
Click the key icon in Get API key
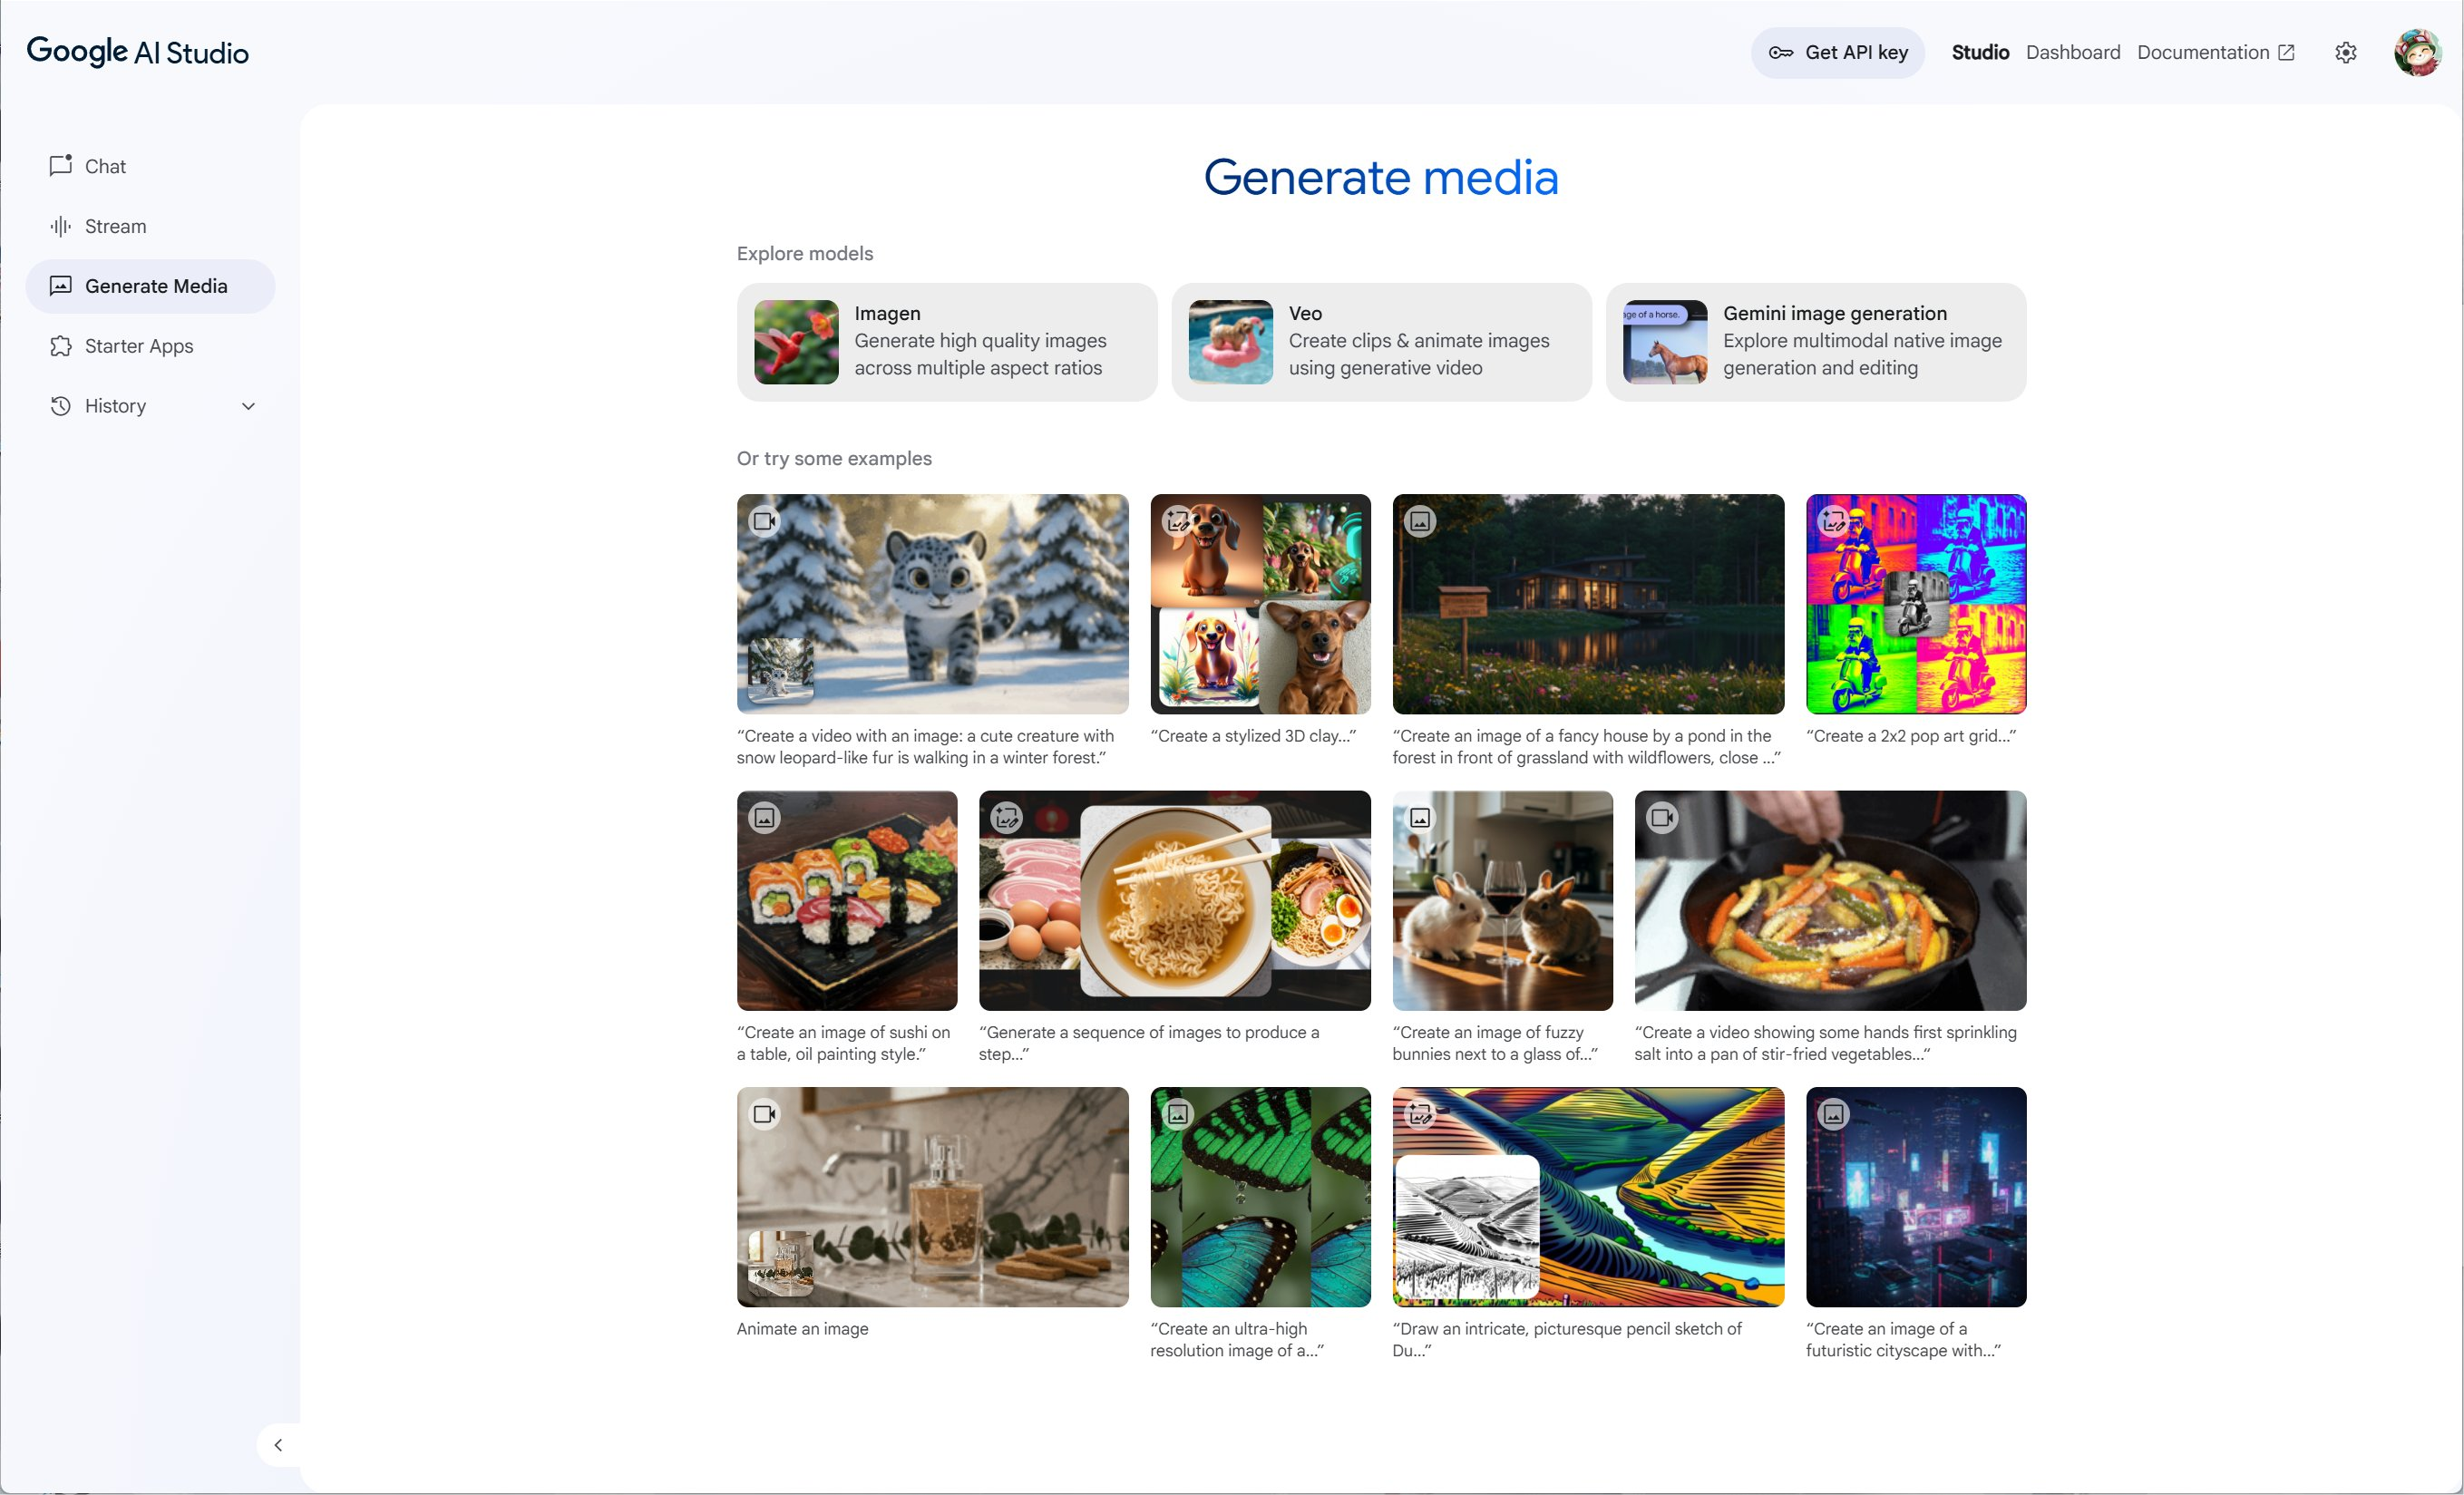[1781, 53]
